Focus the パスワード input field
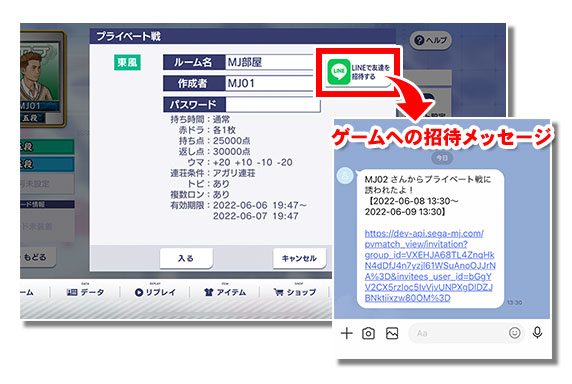The image size is (572, 384). pyautogui.click(x=273, y=105)
